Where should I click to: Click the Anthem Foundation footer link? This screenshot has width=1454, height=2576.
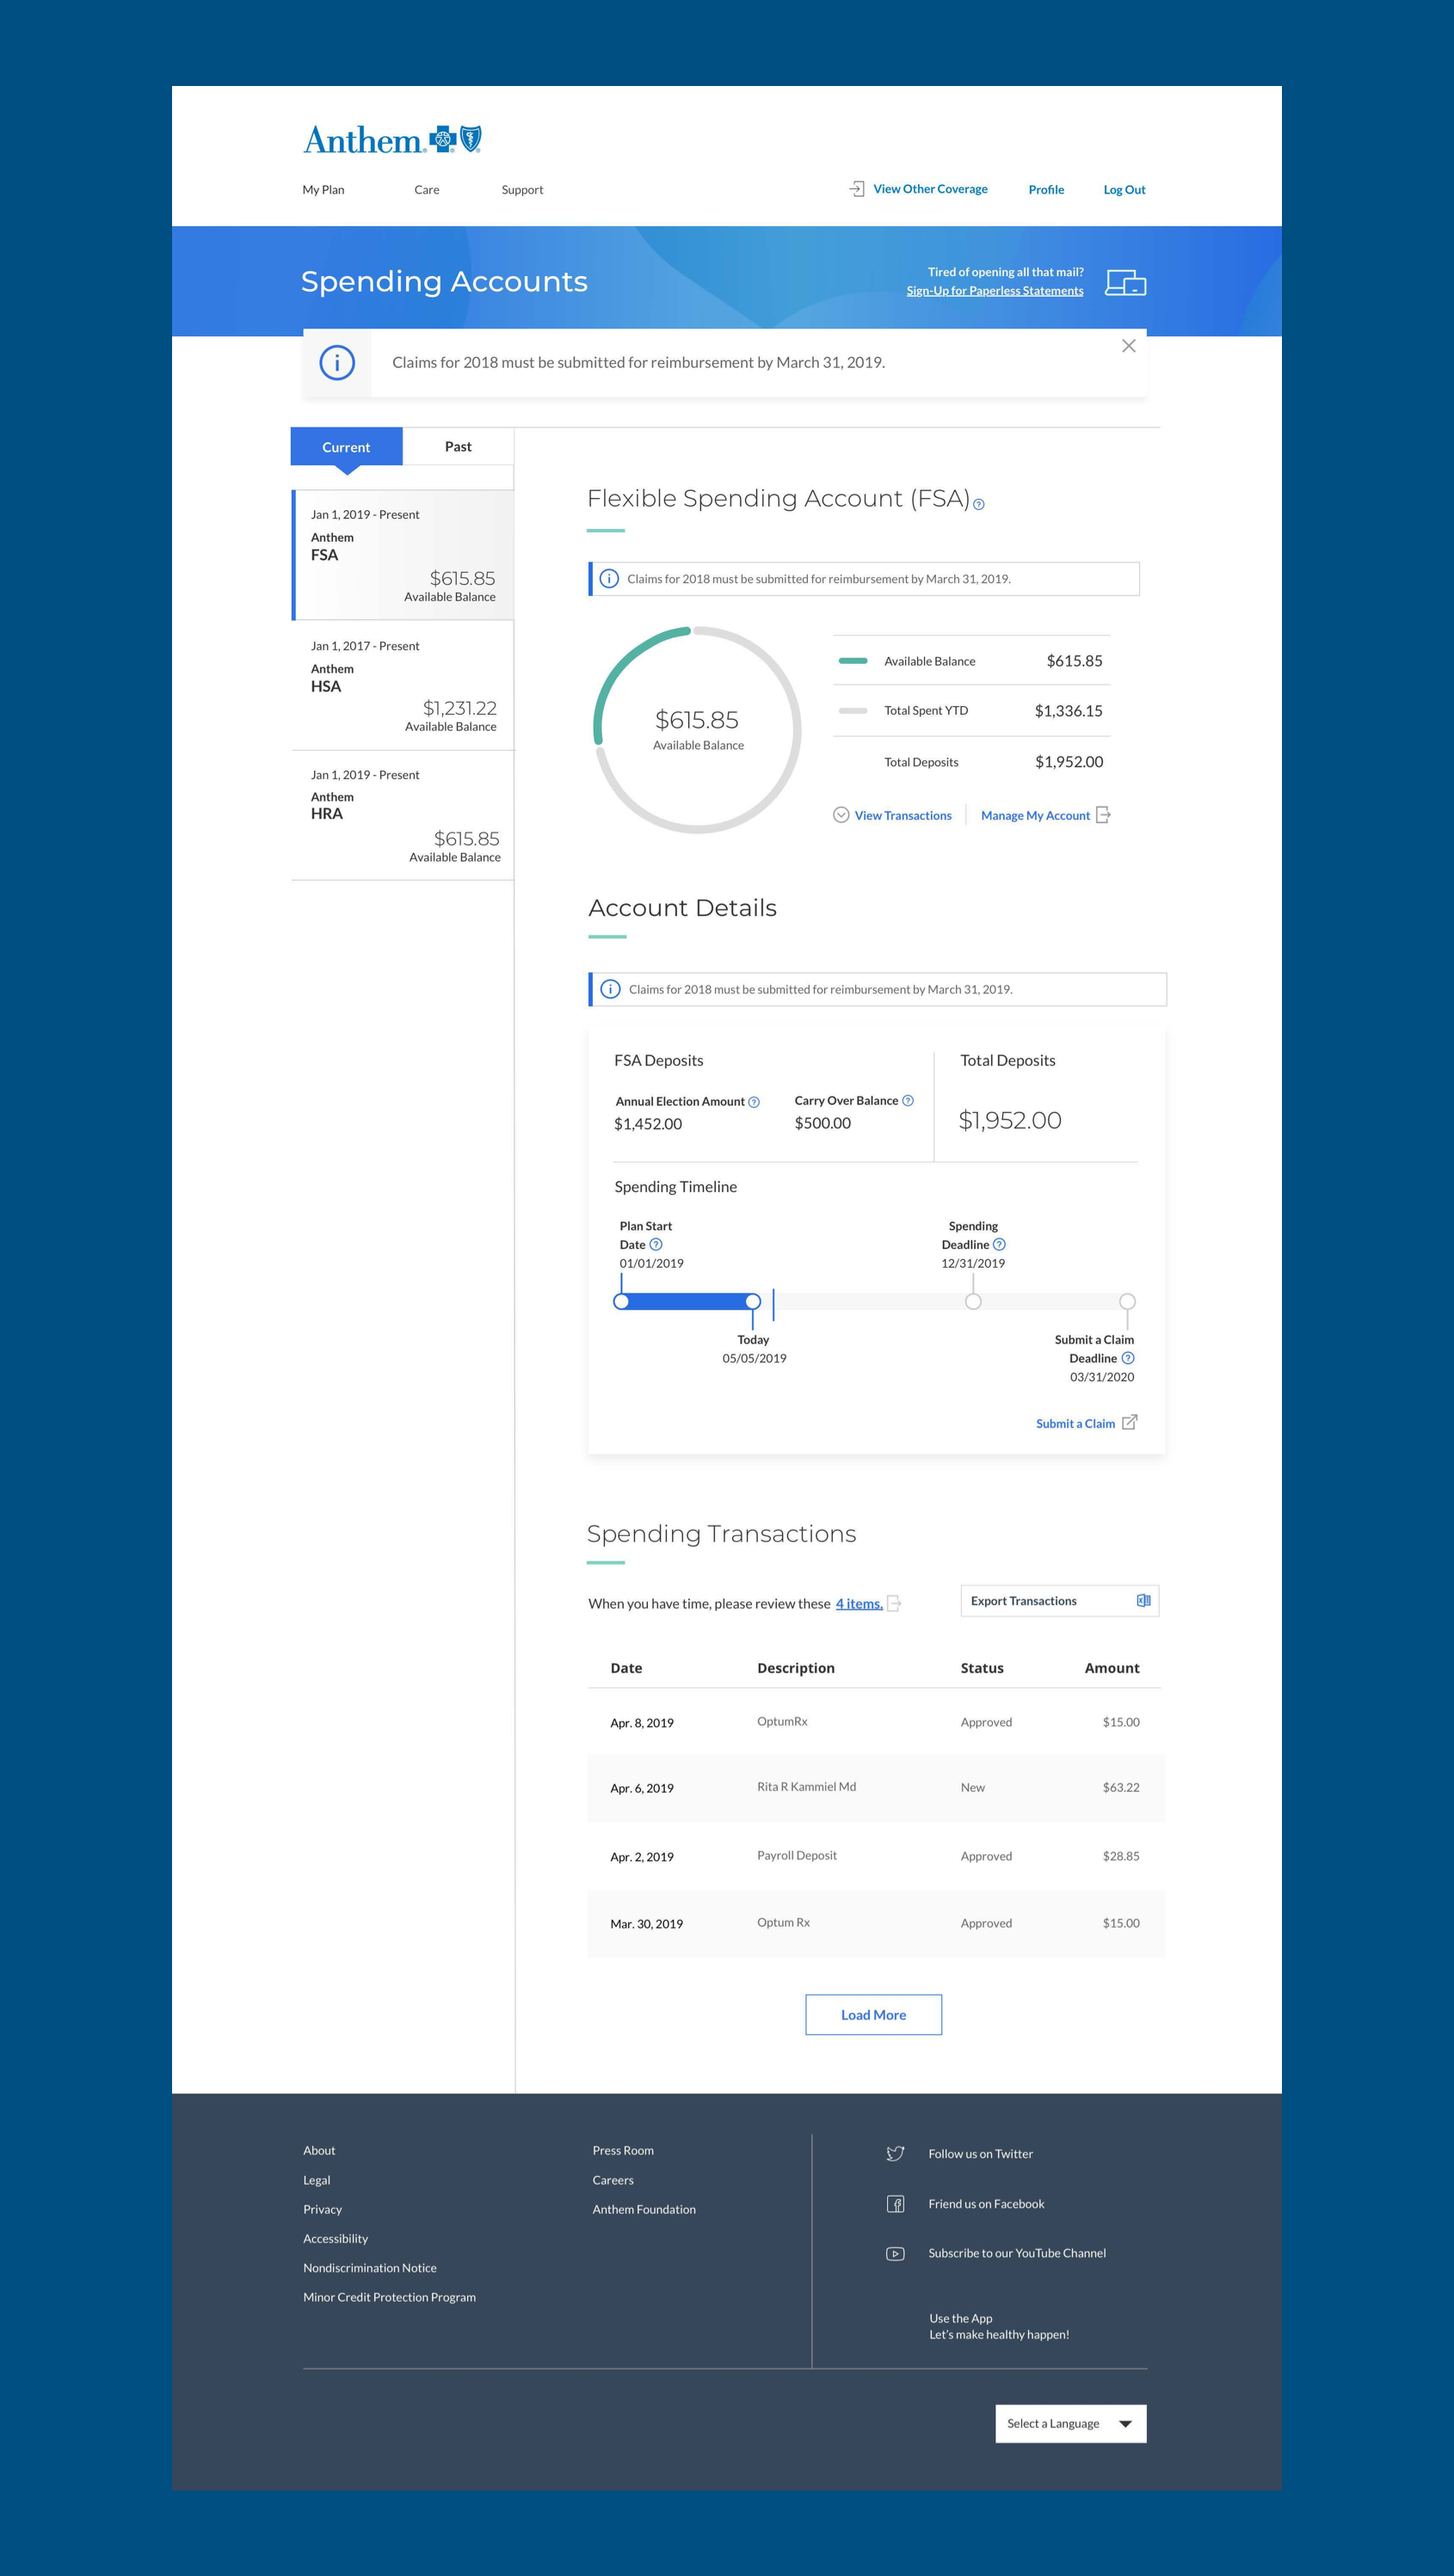[x=644, y=2209]
